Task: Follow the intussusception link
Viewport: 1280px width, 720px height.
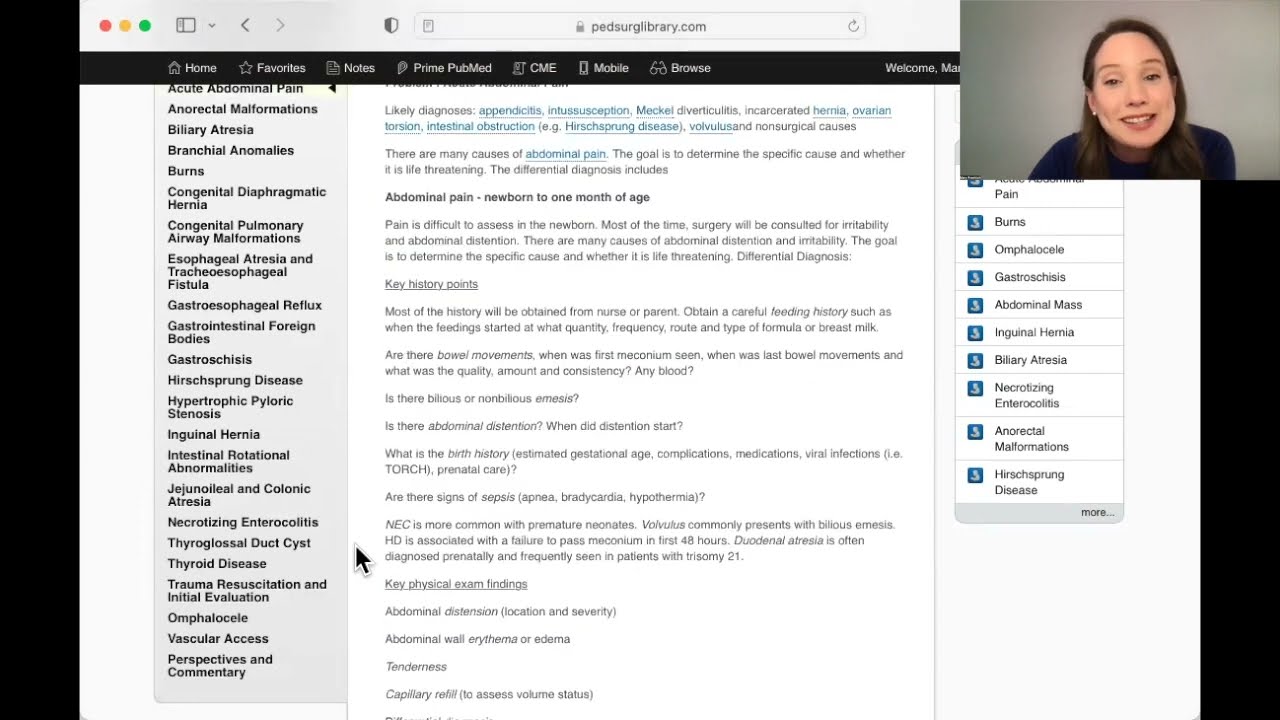Action: pos(589,111)
